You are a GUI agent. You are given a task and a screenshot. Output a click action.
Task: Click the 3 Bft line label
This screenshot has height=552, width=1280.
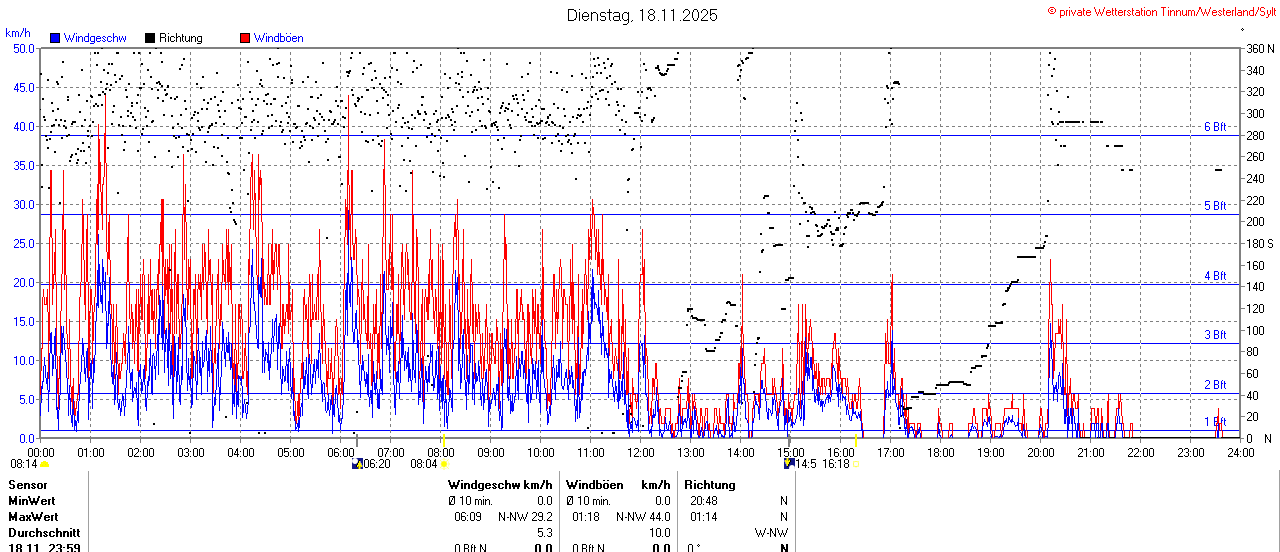[1215, 335]
